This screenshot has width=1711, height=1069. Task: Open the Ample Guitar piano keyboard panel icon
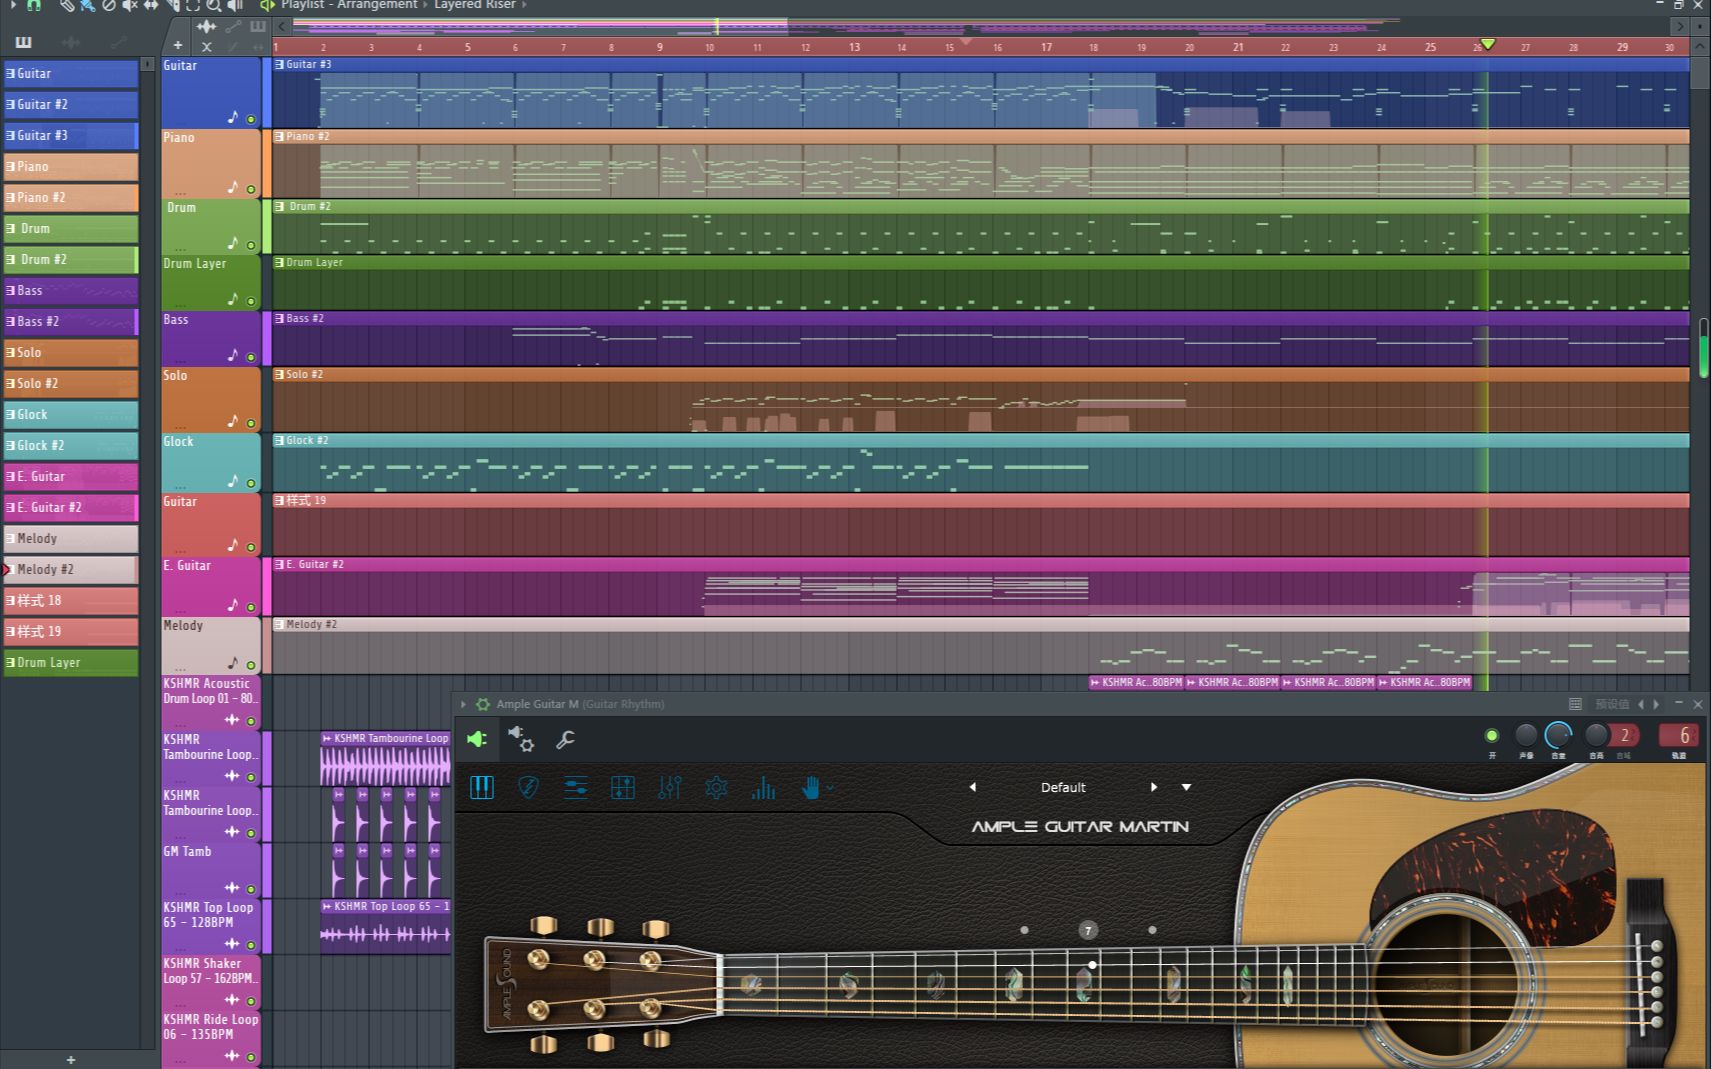coord(482,788)
